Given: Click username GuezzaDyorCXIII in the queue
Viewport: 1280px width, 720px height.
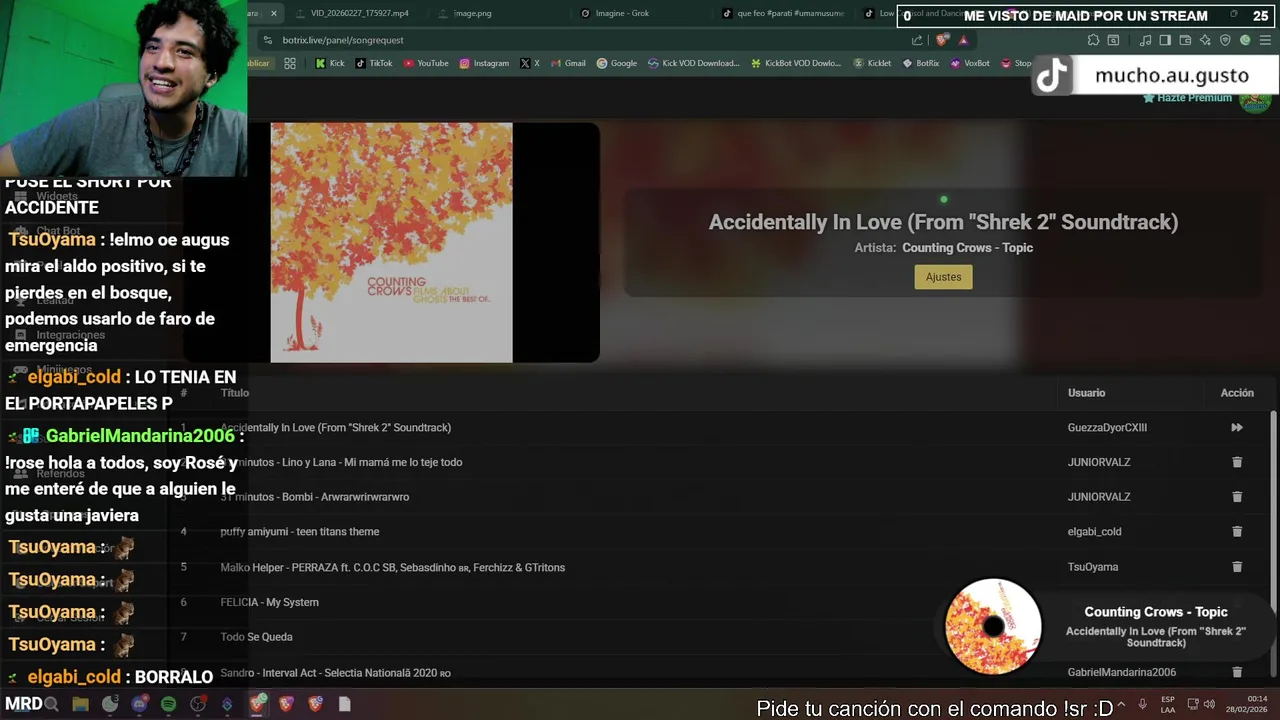Looking at the screenshot, I should point(1107,427).
